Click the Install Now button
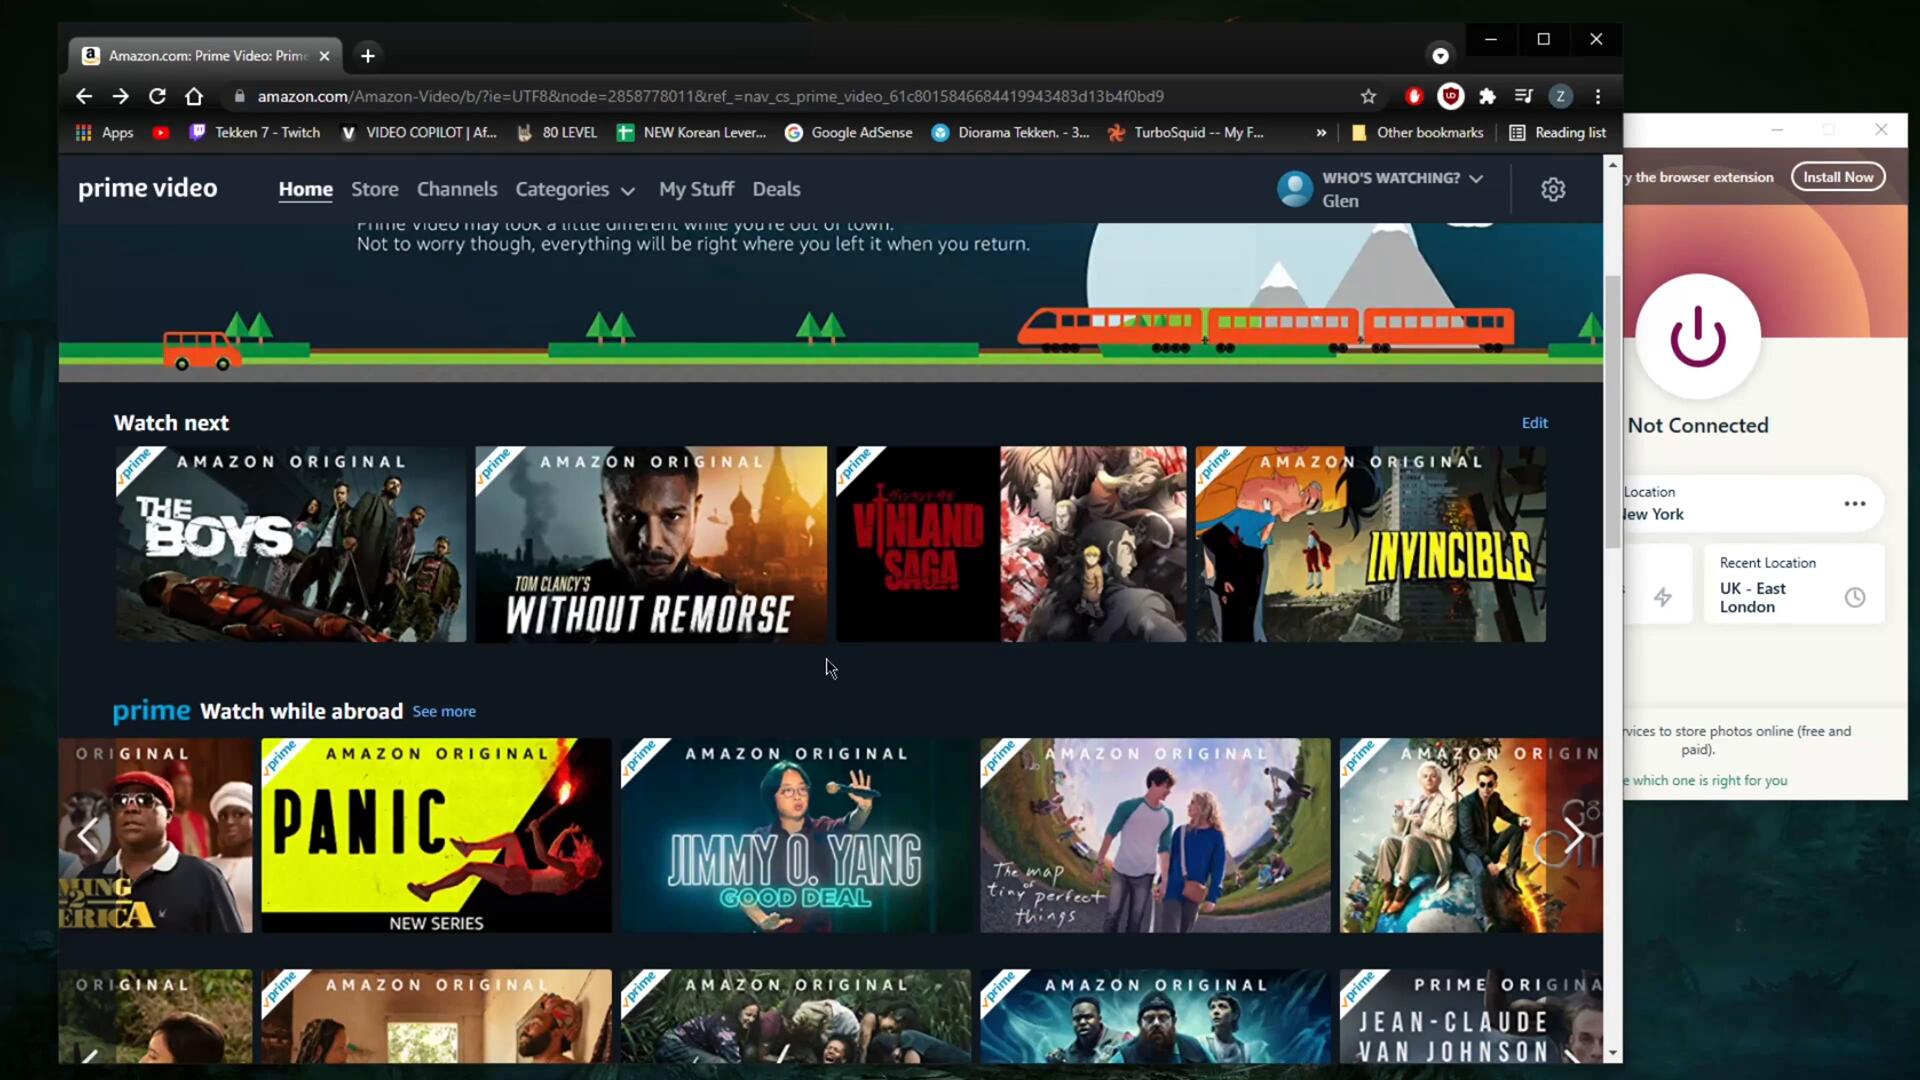This screenshot has width=1920, height=1080. [1837, 177]
